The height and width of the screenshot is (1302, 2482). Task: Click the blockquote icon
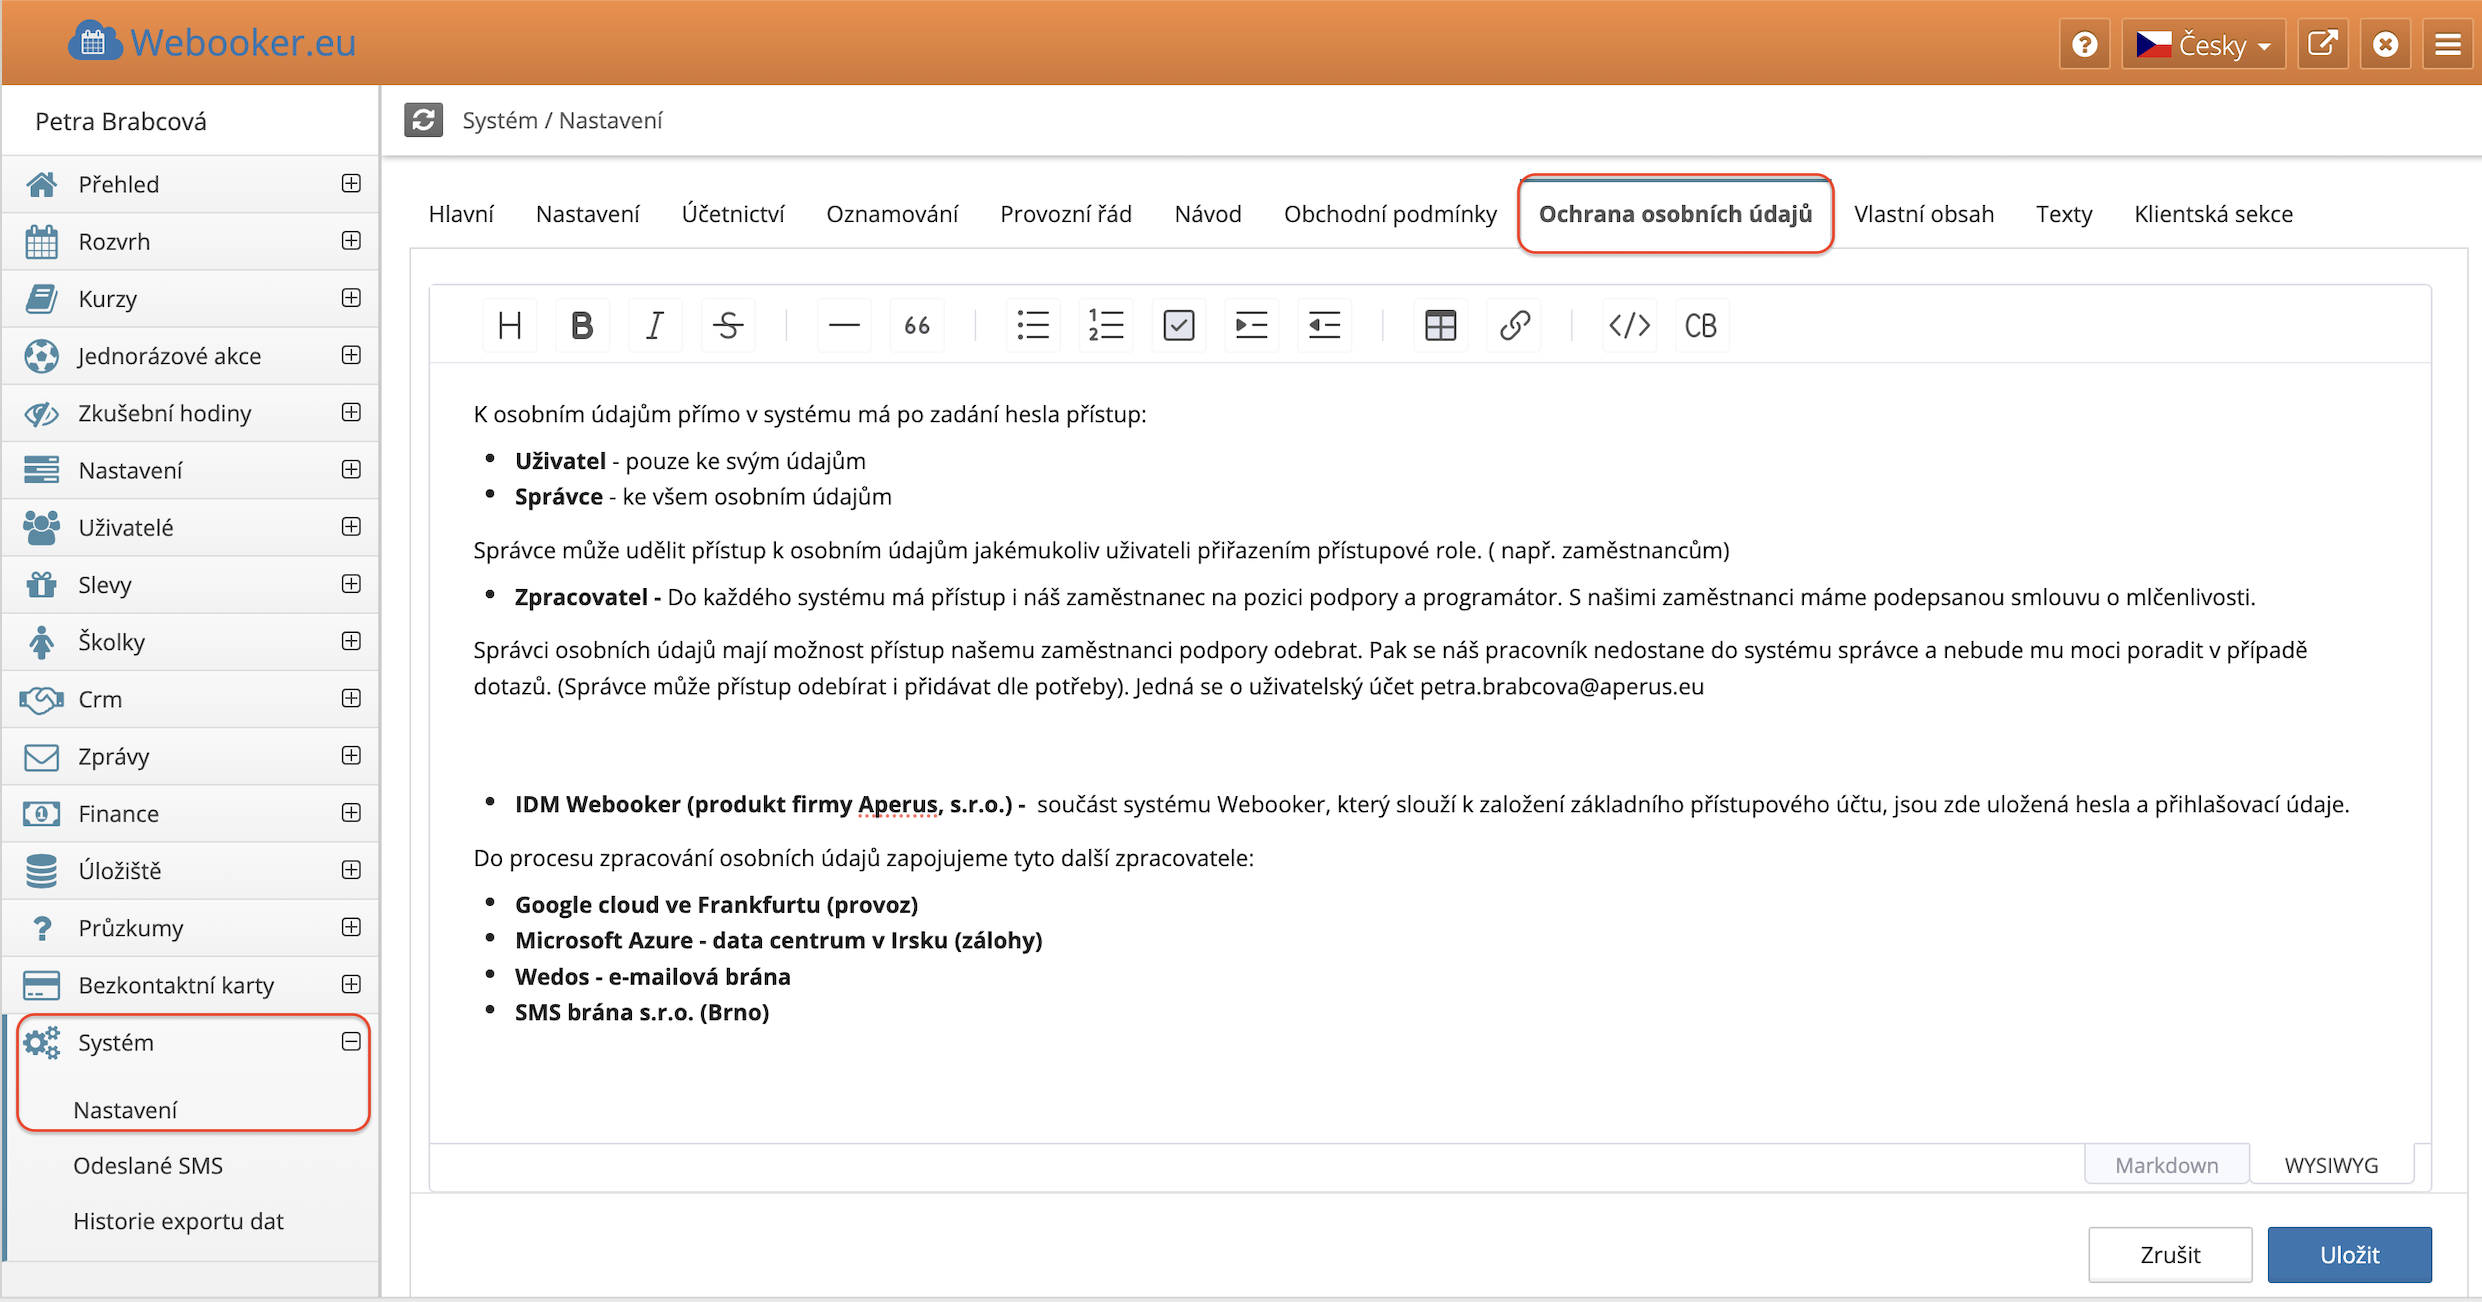tap(917, 325)
